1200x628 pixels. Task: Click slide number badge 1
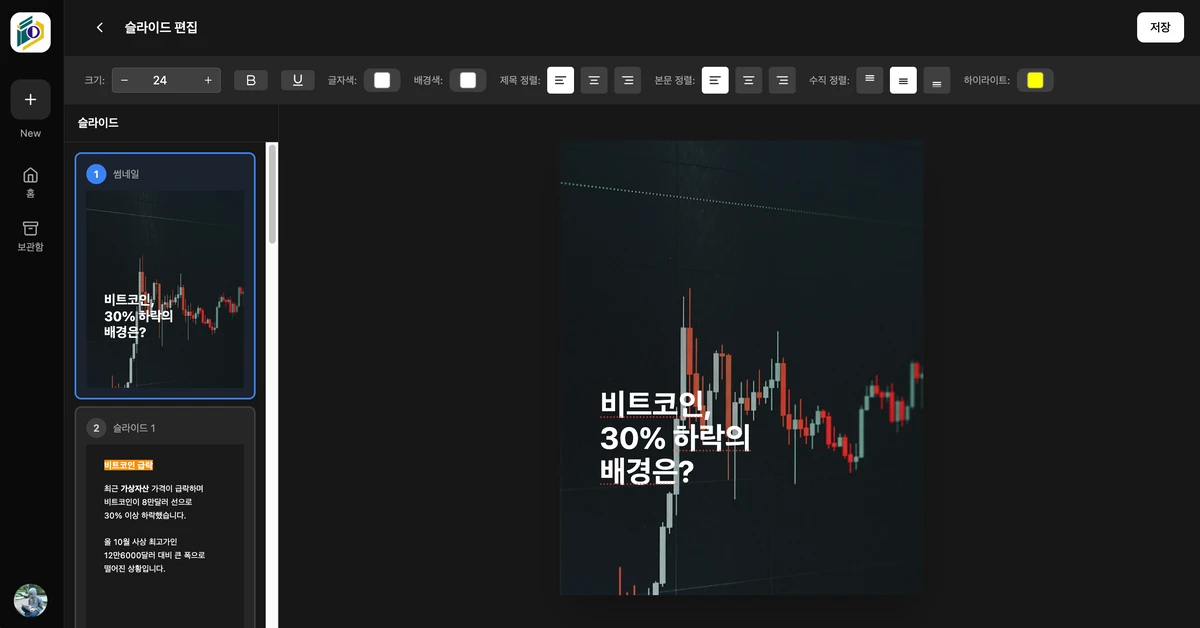tap(96, 174)
